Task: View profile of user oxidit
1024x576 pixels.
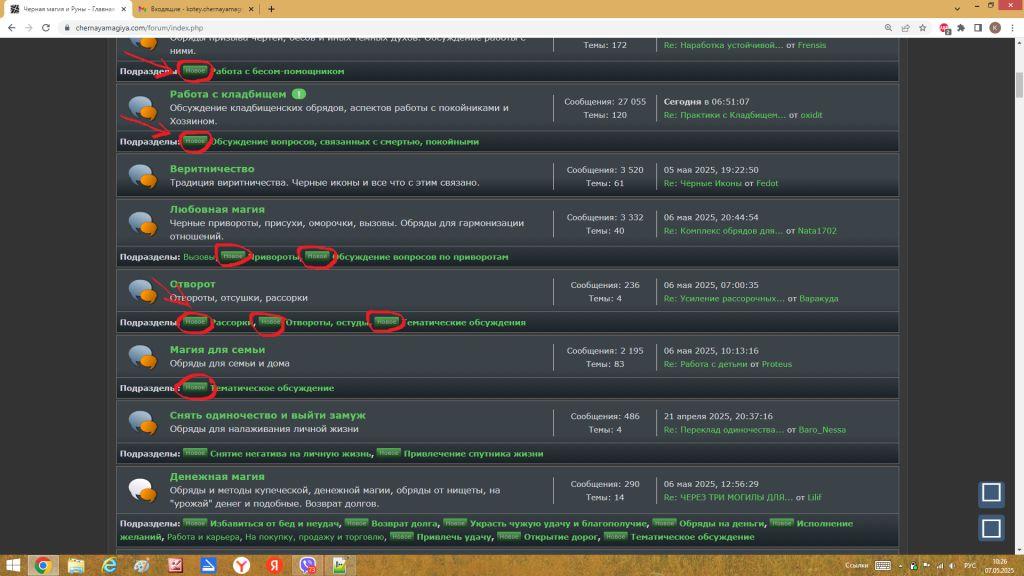Action: 811,115
